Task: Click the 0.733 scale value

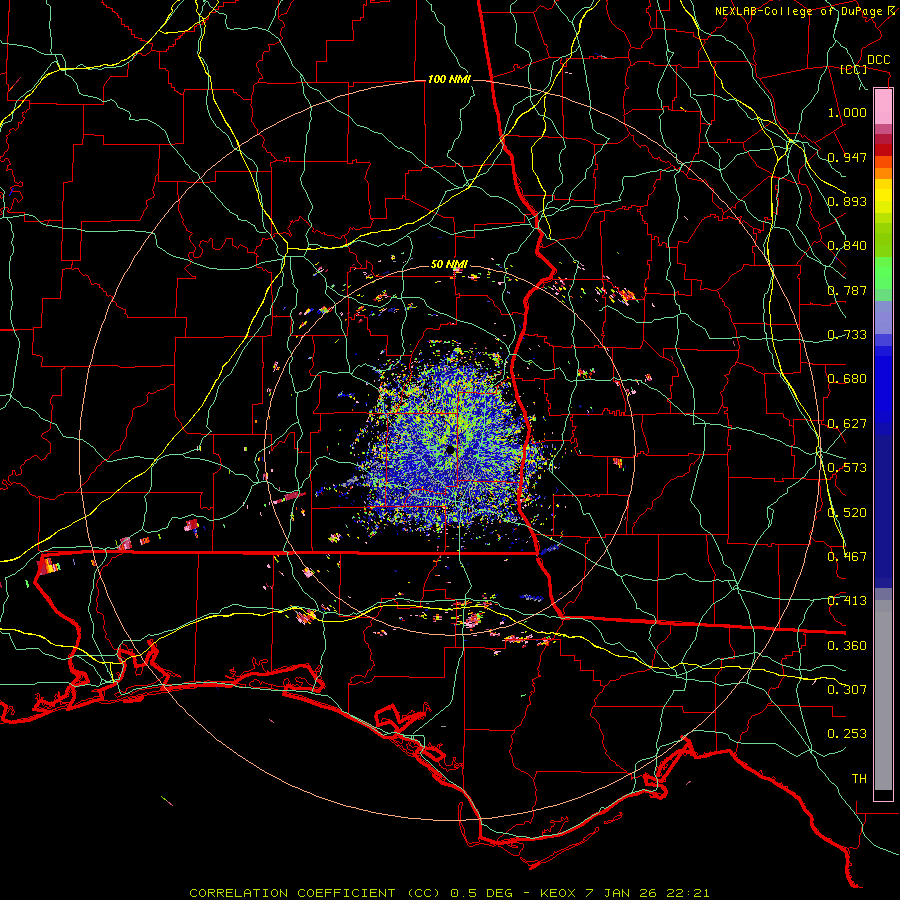Action: pyautogui.click(x=847, y=335)
